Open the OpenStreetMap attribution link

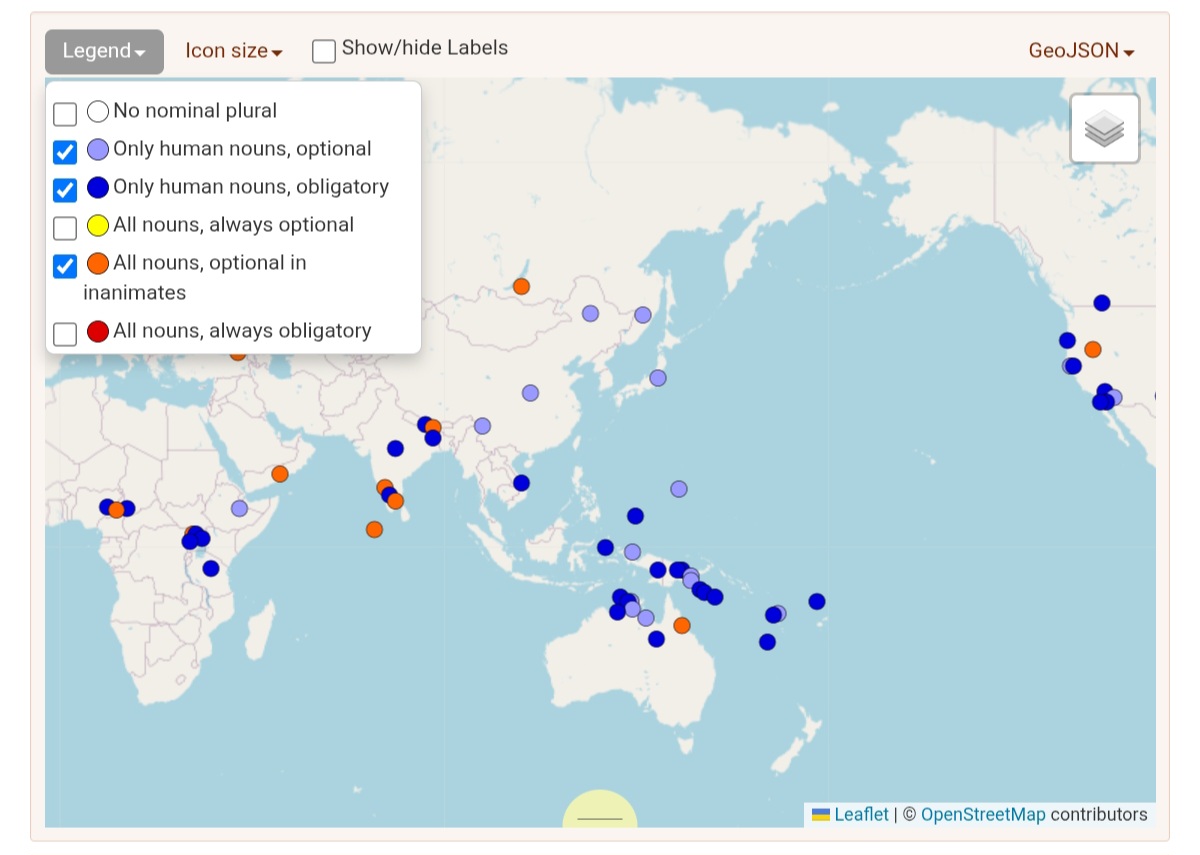(982, 814)
